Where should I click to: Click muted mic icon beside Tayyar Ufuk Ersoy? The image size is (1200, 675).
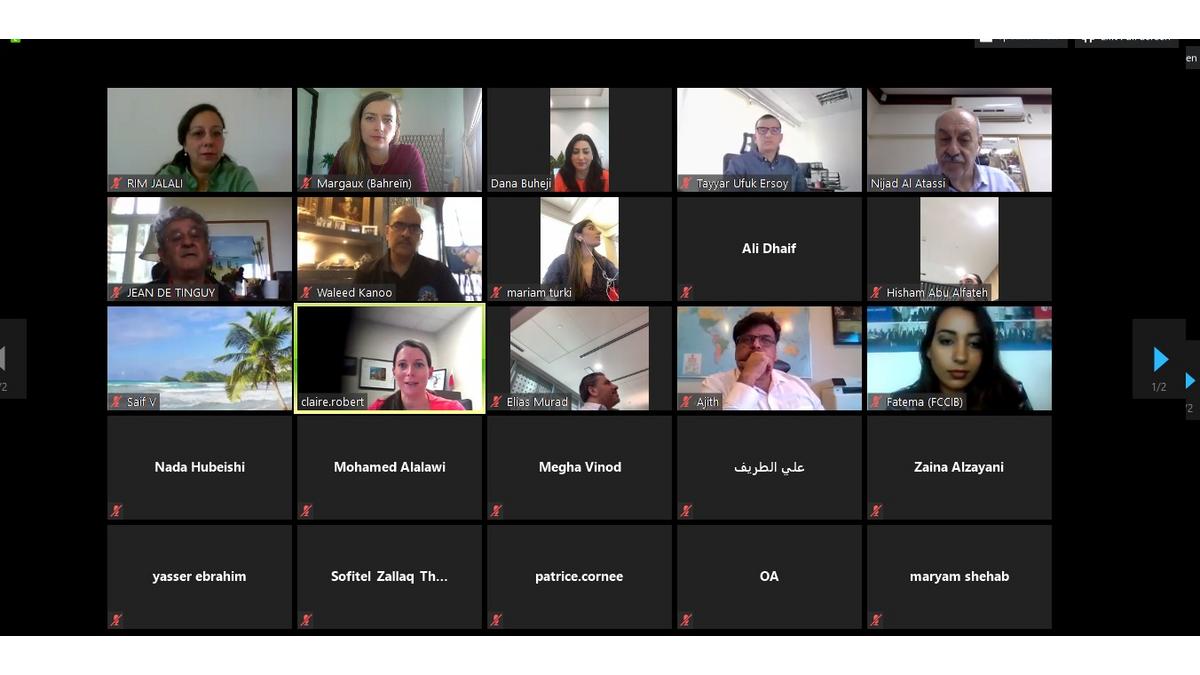tap(686, 184)
